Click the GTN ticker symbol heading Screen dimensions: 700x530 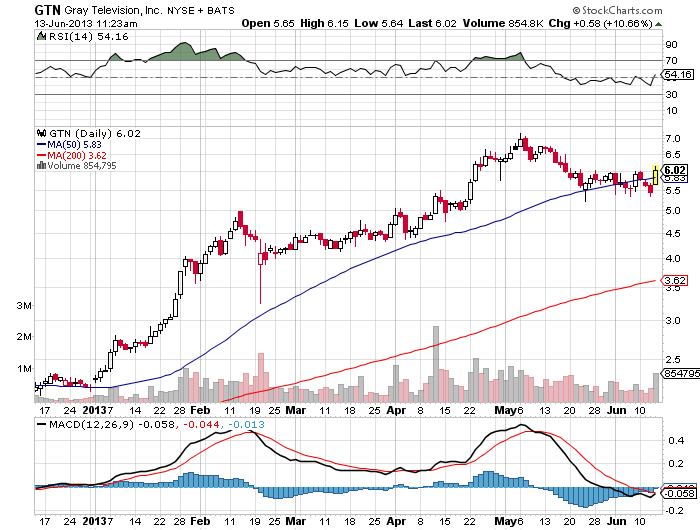(48, 10)
